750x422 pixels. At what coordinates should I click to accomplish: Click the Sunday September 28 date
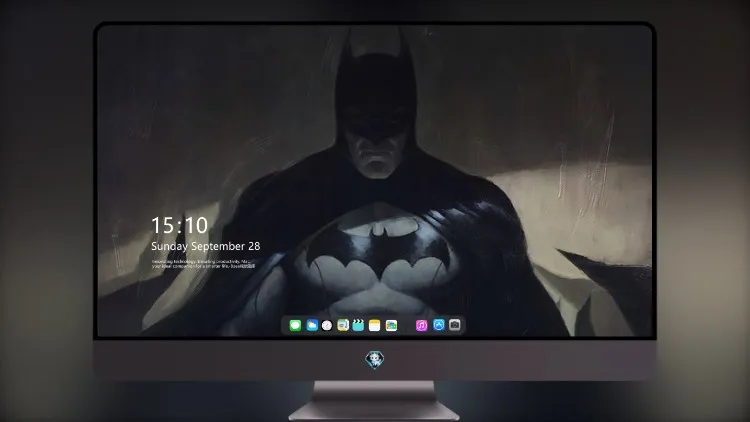206,246
